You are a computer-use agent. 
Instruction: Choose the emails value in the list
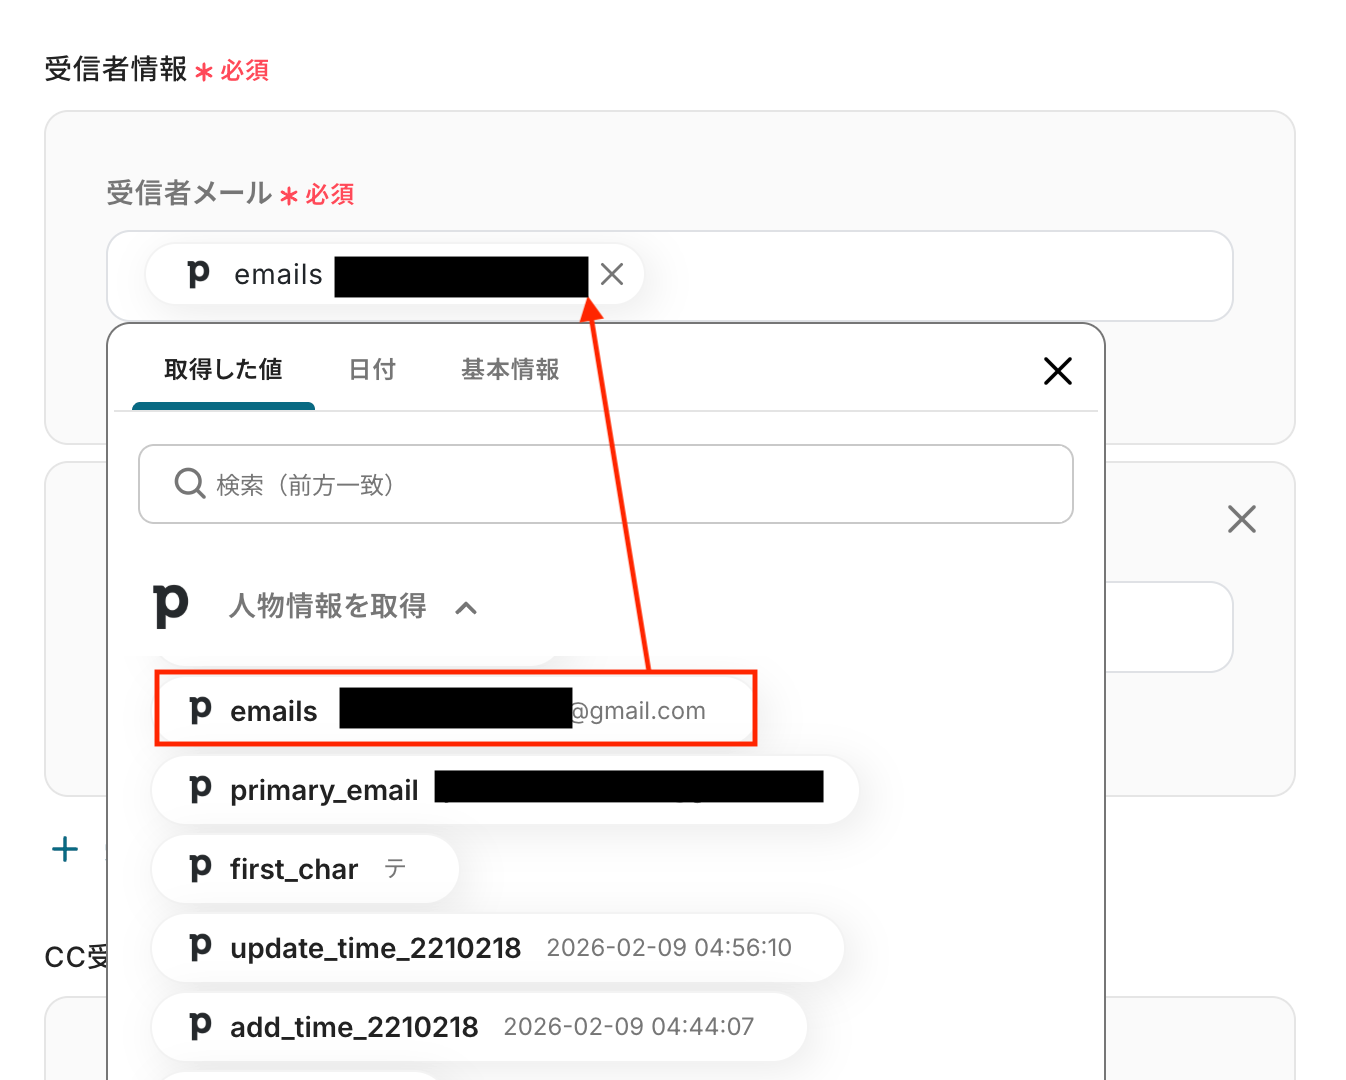tap(456, 709)
